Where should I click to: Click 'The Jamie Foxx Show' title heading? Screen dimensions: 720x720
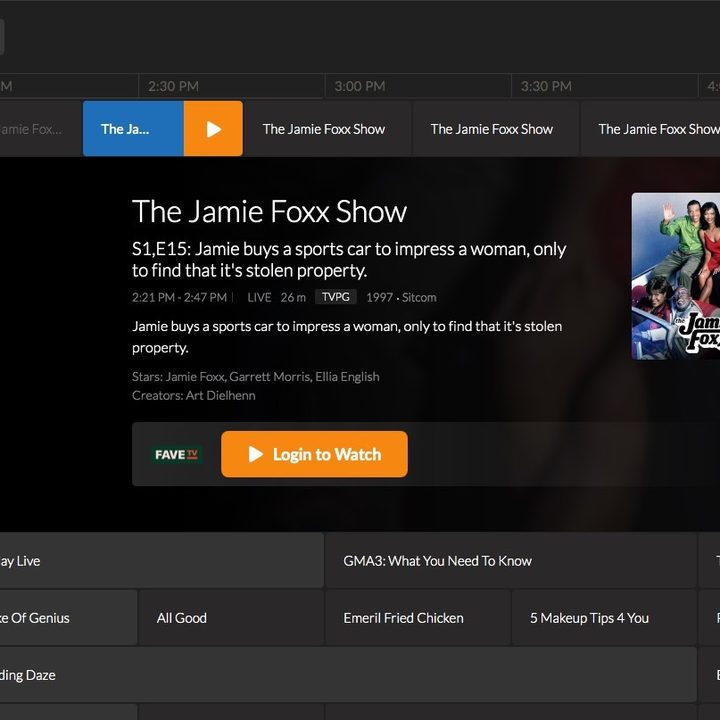[270, 212]
